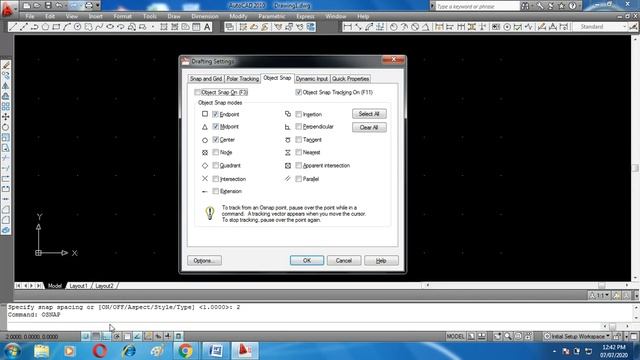Screen dimensions: 640x360
Task: Uncheck the Endpoint snap mode
Action: pyautogui.click(x=216, y=114)
